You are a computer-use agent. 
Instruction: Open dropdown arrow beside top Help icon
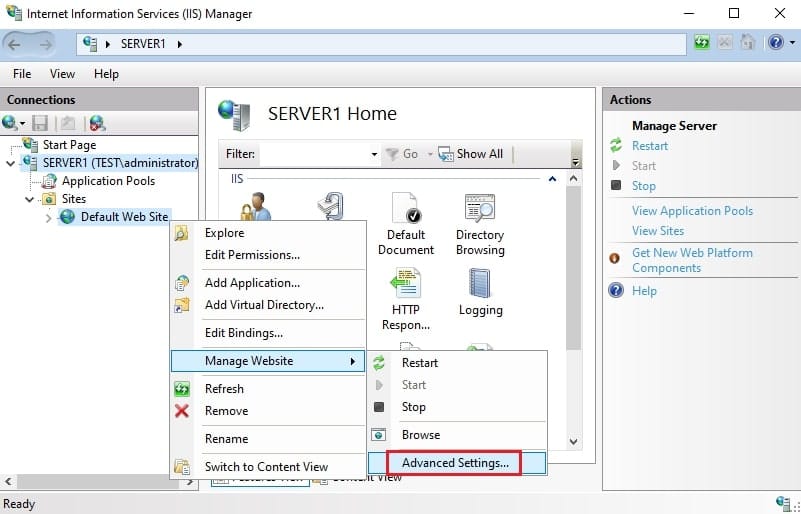point(792,43)
